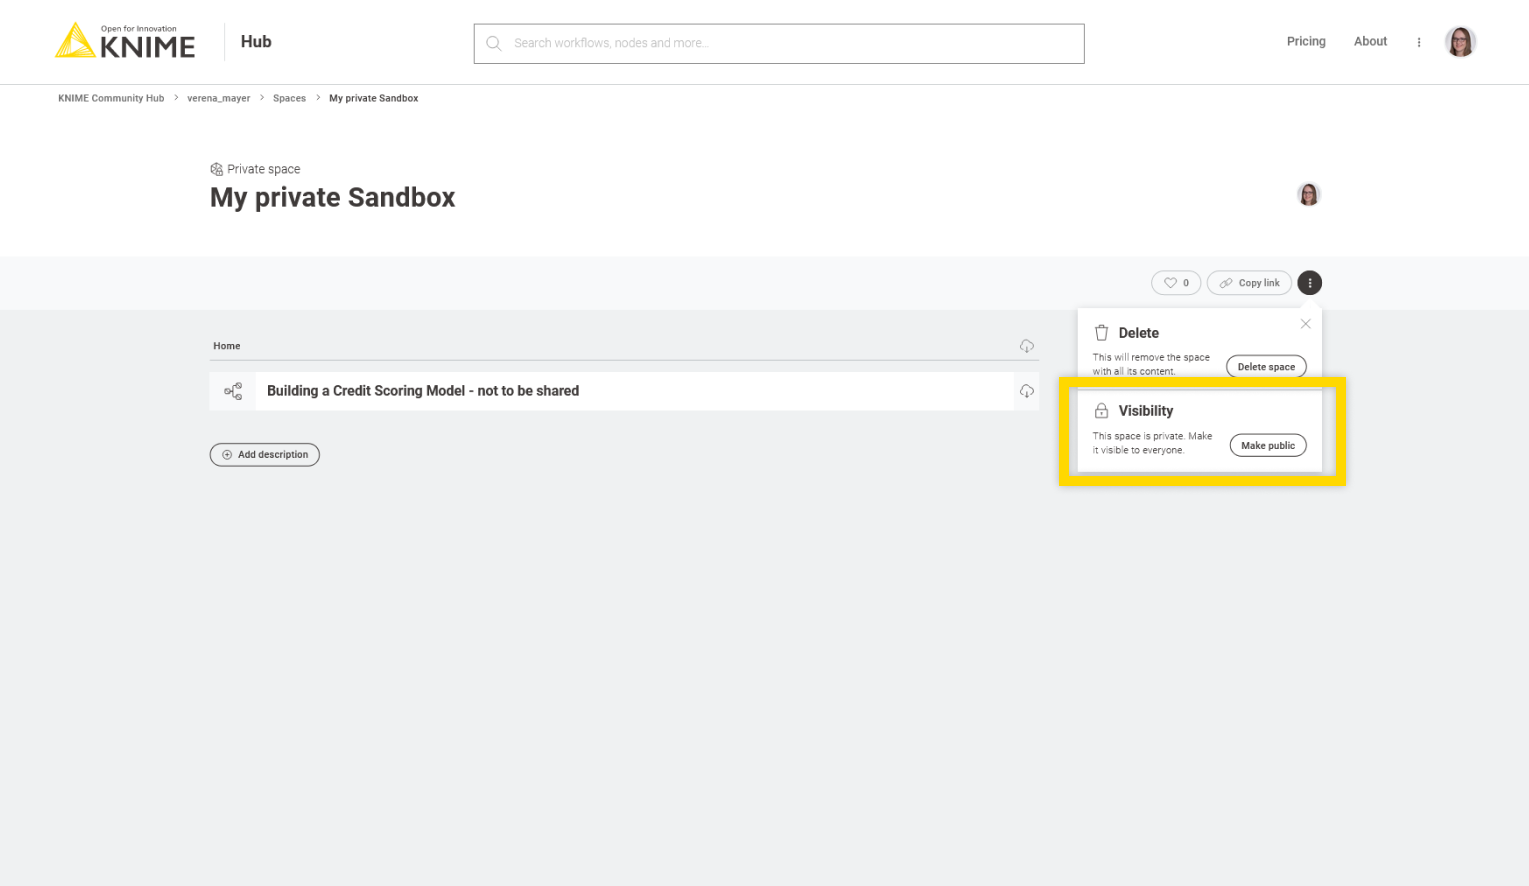Click the trash icon next to Delete
Image resolution: width=1529 pixels, height=886 pixels.
[x=1101, y=333]
